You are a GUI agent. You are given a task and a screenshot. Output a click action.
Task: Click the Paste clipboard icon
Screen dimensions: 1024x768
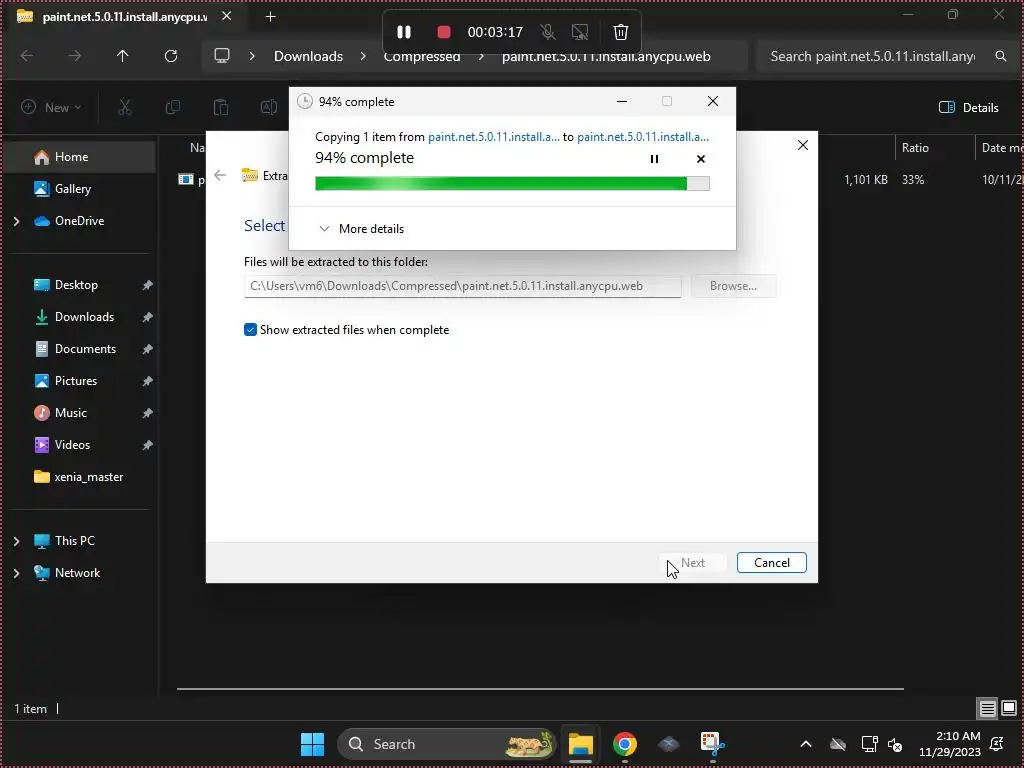pyautogui.click(x=221, y=107)
